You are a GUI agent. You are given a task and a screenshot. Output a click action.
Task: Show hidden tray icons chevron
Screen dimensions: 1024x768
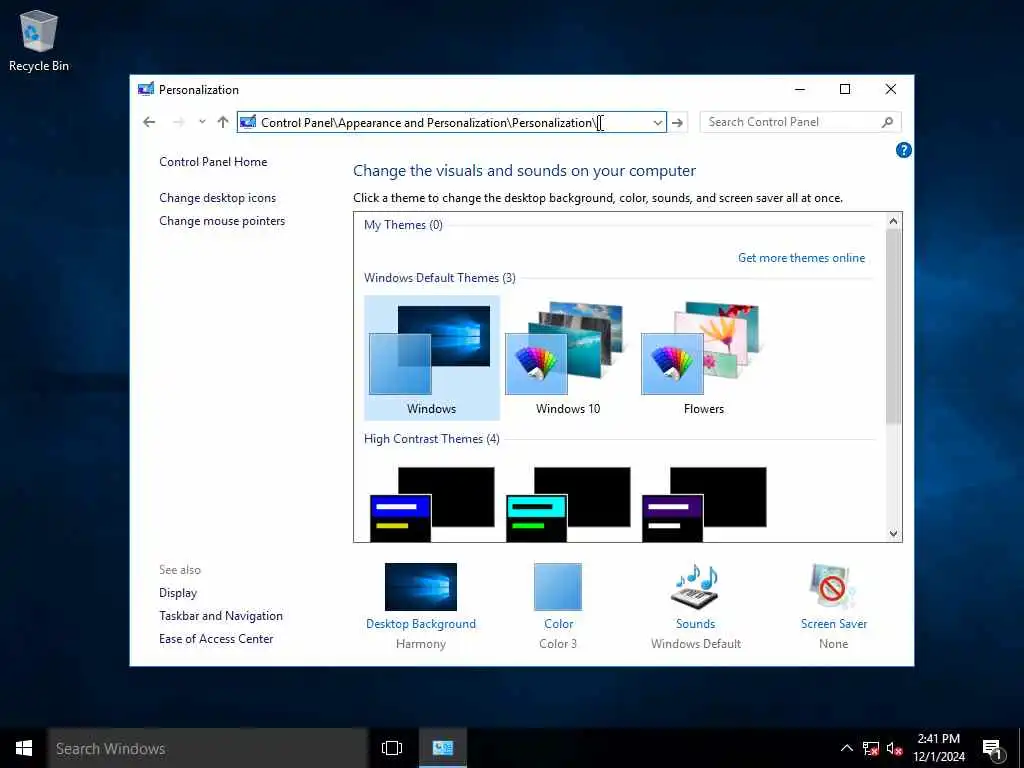(x=846, y=748)
